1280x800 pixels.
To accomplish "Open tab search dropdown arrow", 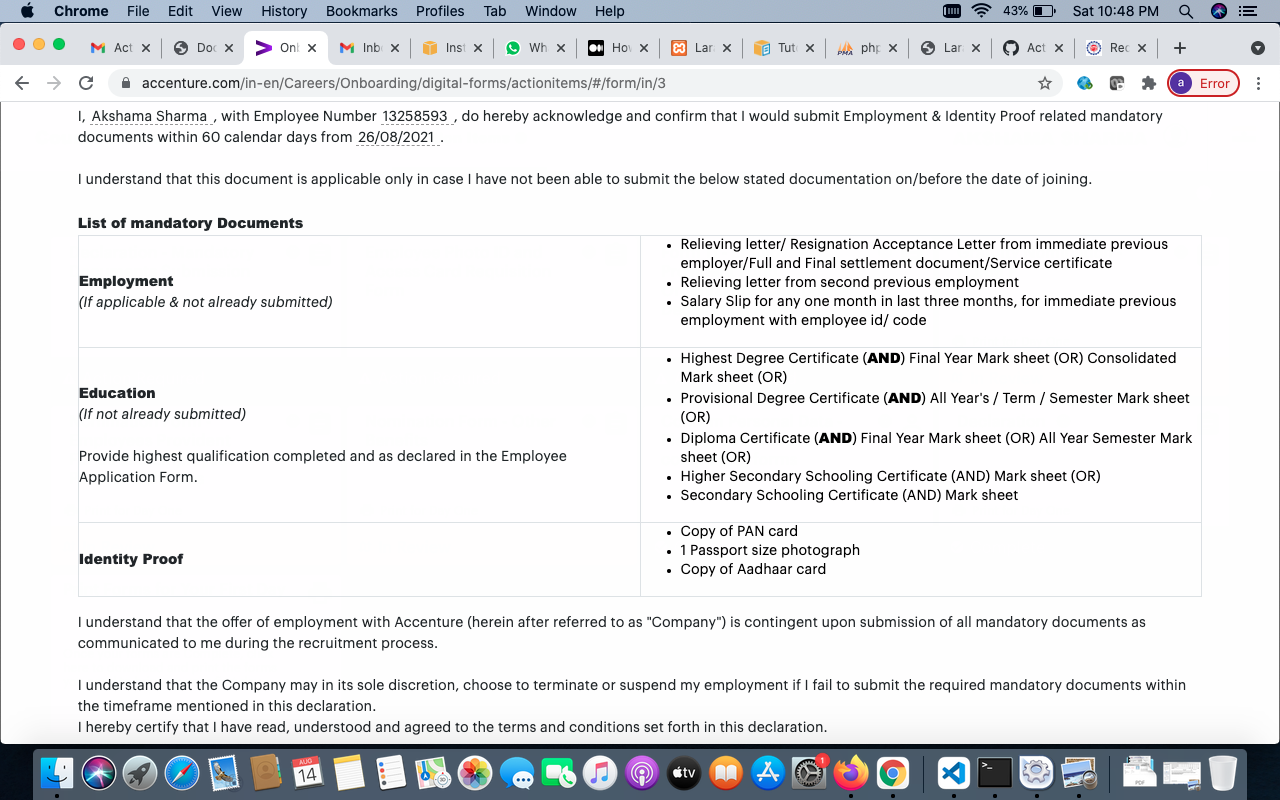I will [1258, 48].
